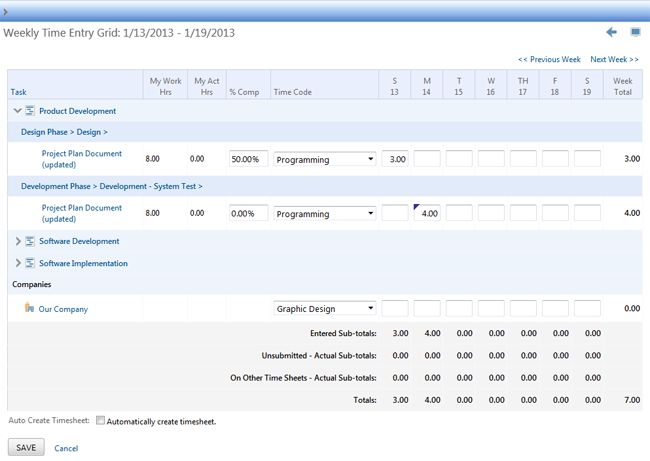Click the My Work Hrs column header
Image resolution: width=650 pixels, height=461 pixels.
coord(165,86)
